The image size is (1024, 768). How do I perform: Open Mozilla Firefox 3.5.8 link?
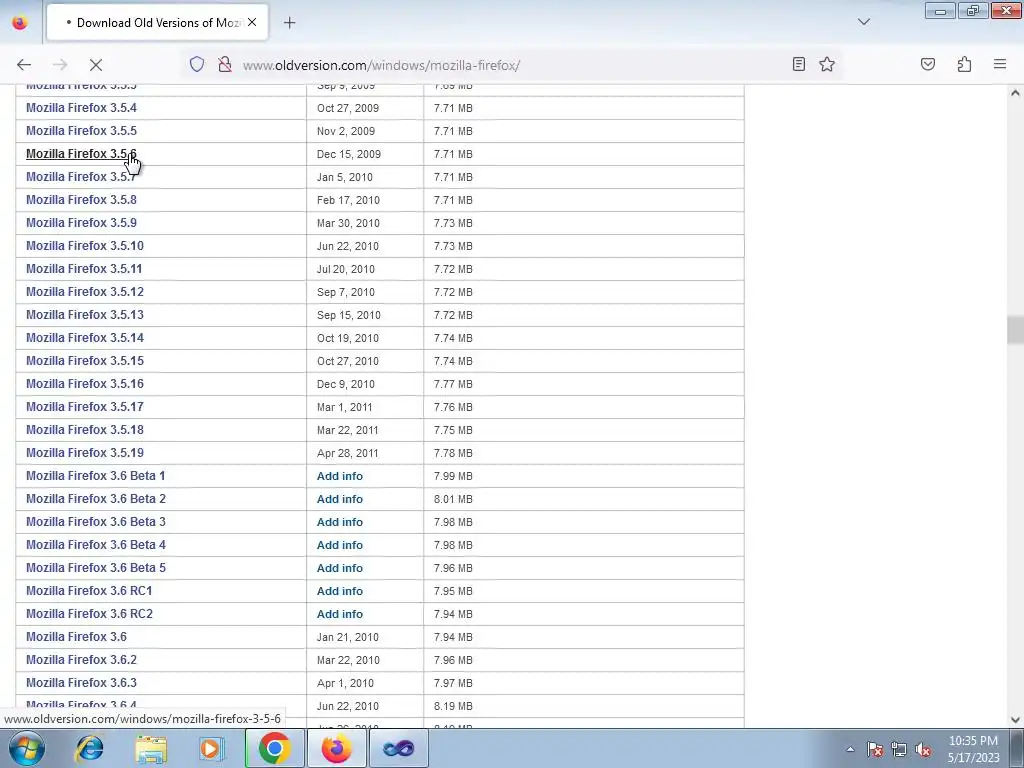pos(82,200)
